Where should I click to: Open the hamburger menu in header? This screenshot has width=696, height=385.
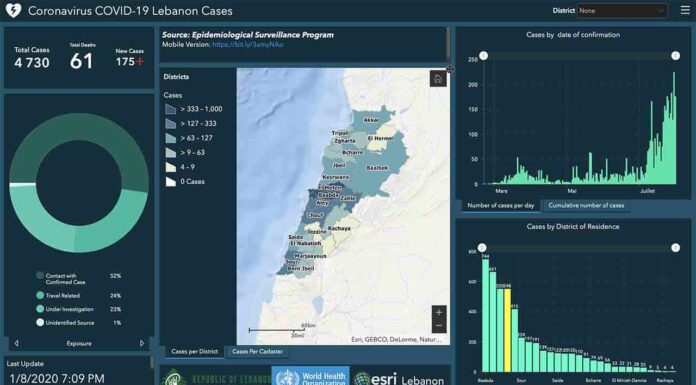[x=685, y=10]
